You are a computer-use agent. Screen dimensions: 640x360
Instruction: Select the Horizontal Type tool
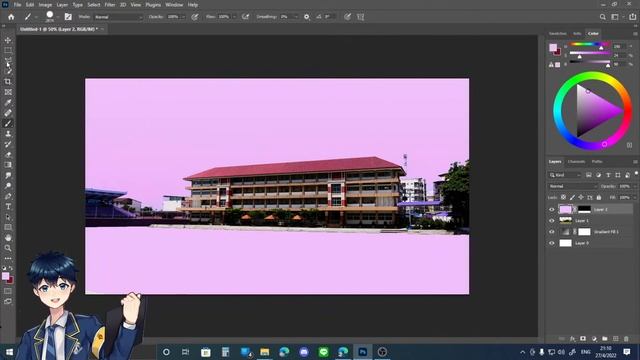8,207
